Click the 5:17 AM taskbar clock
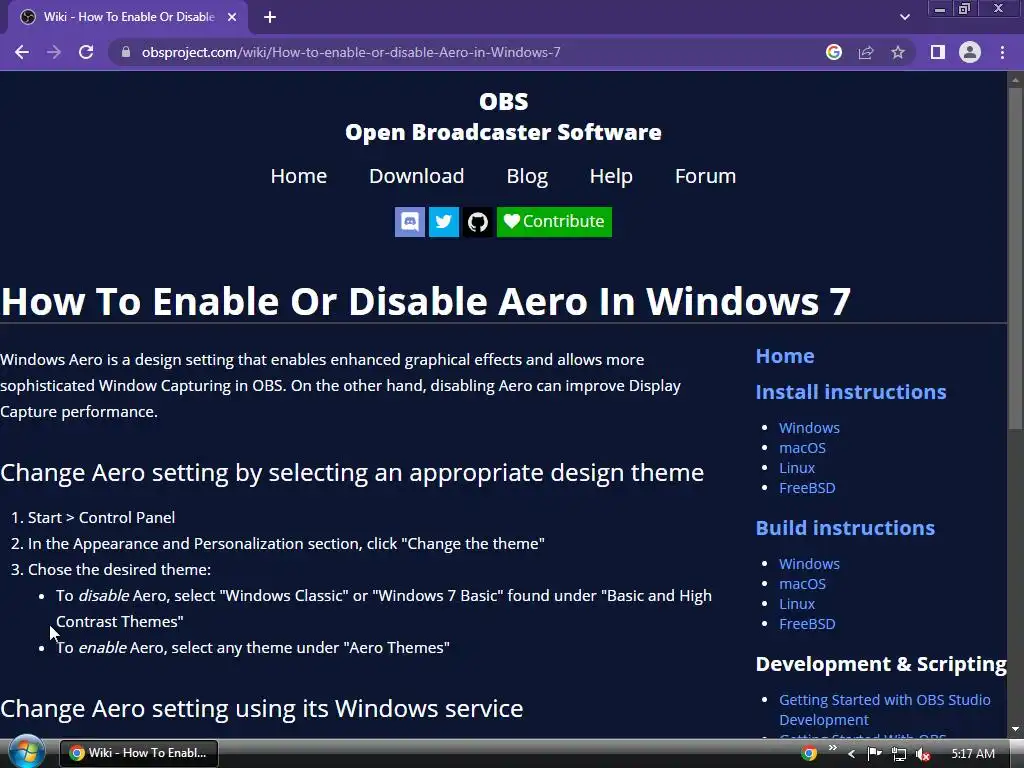 973,754
